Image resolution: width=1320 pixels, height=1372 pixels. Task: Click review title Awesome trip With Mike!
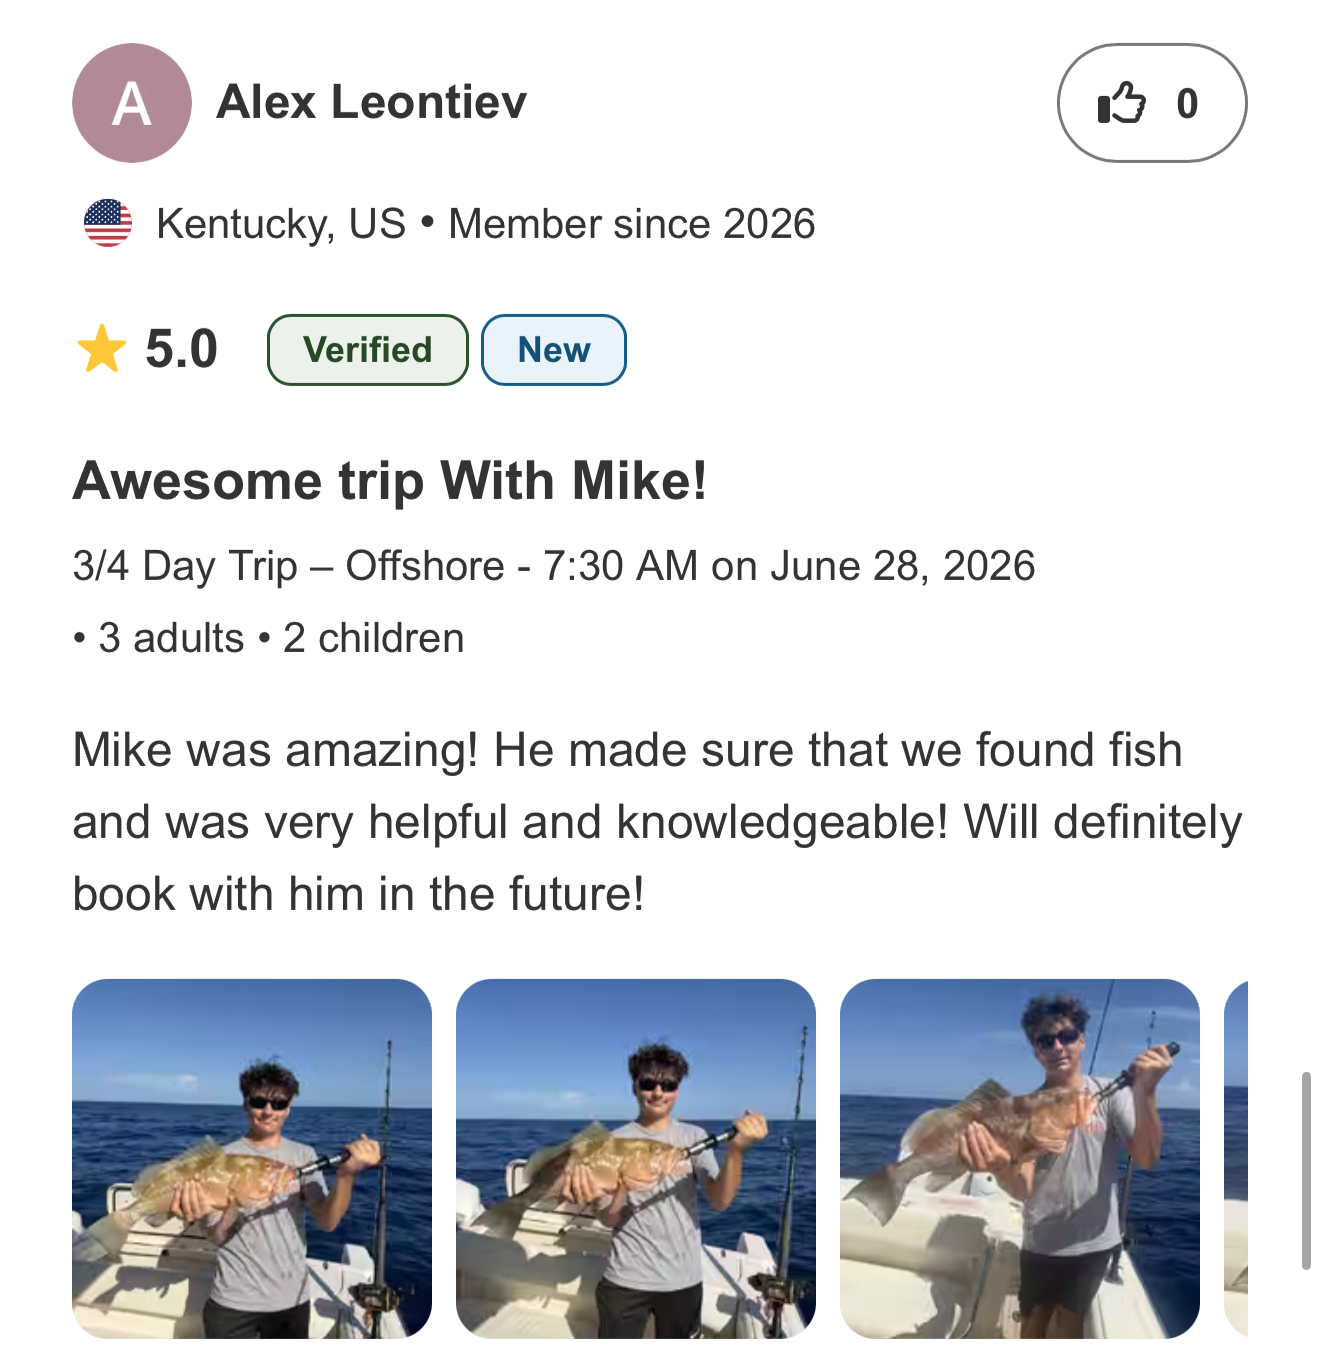pyautogui.click(x=390, y=481)
